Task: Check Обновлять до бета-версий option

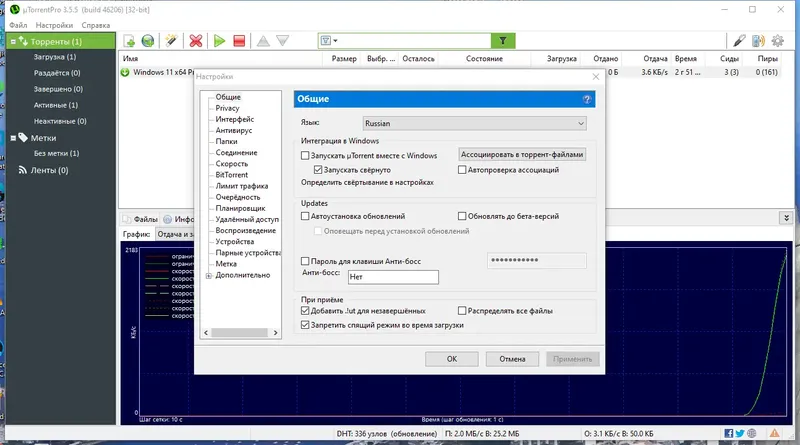Action: pyautogui.click(x=462, y=216)
